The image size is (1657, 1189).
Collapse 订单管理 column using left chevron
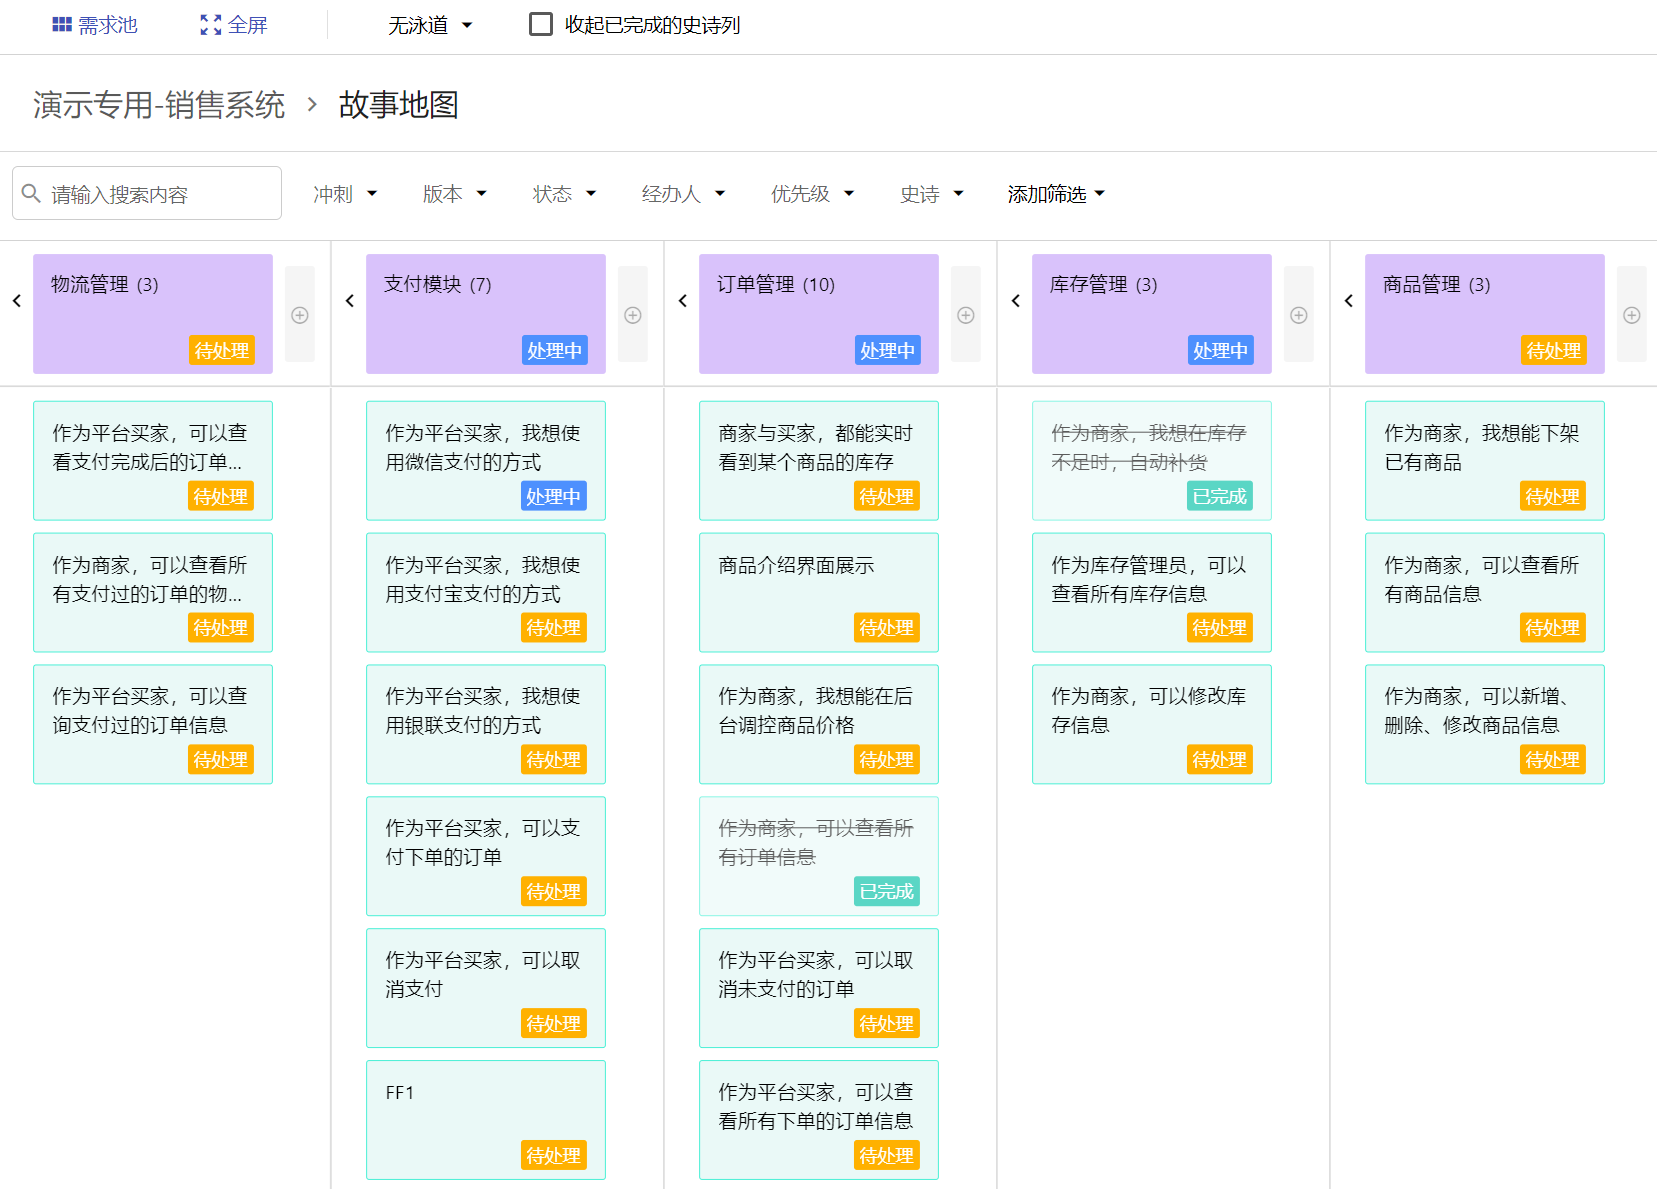pyautogui.click(x=683, y=301)
